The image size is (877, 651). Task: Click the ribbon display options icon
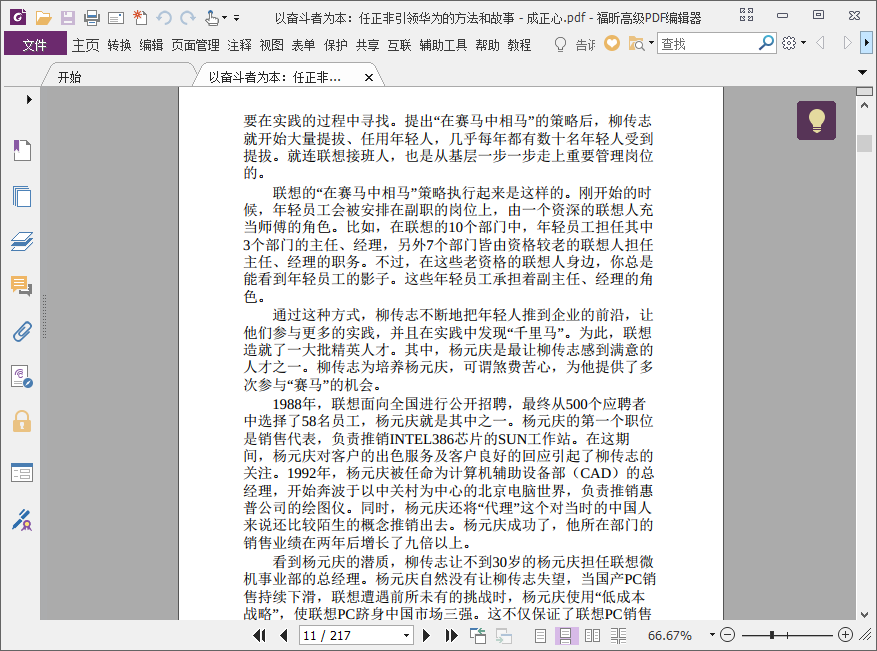point(746,15)
